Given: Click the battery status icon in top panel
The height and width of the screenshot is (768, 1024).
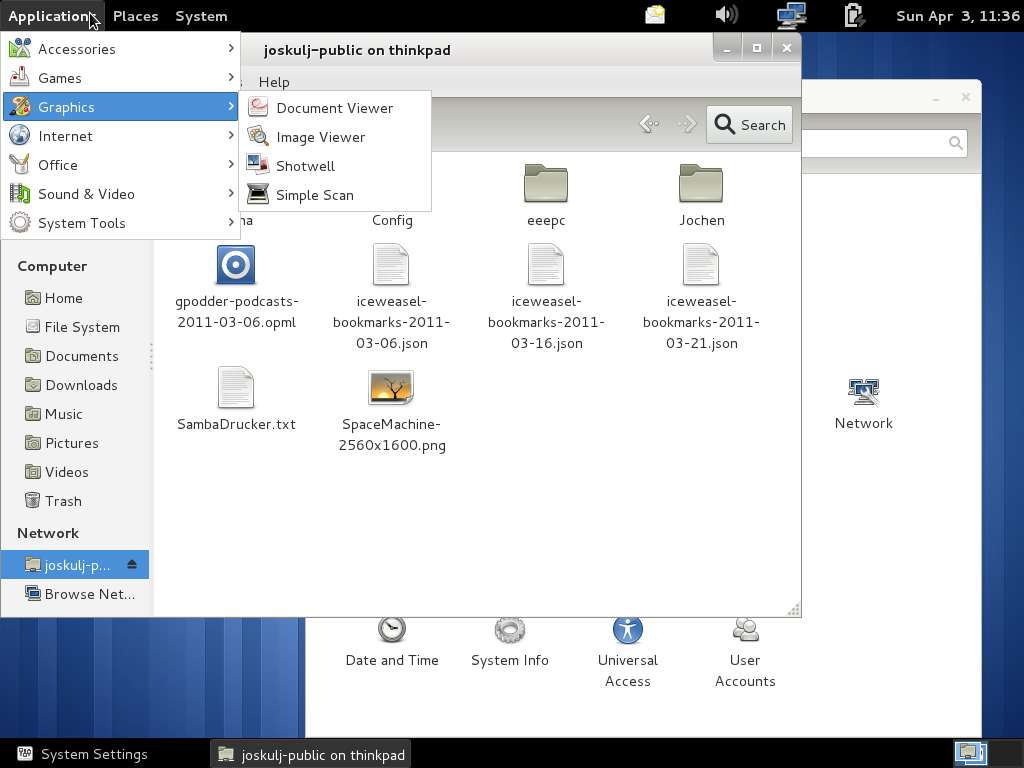Looking at the screenshot, I should (x=853, y=15).
